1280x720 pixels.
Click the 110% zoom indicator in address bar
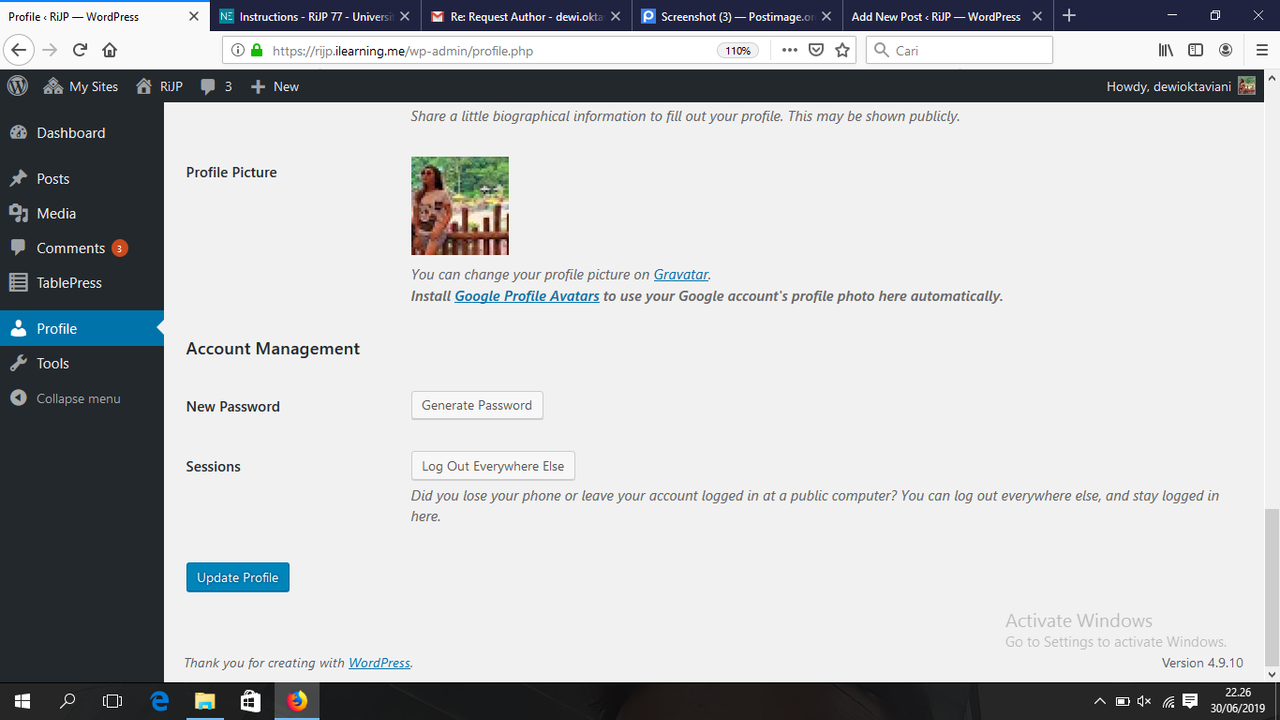(737, 49)
